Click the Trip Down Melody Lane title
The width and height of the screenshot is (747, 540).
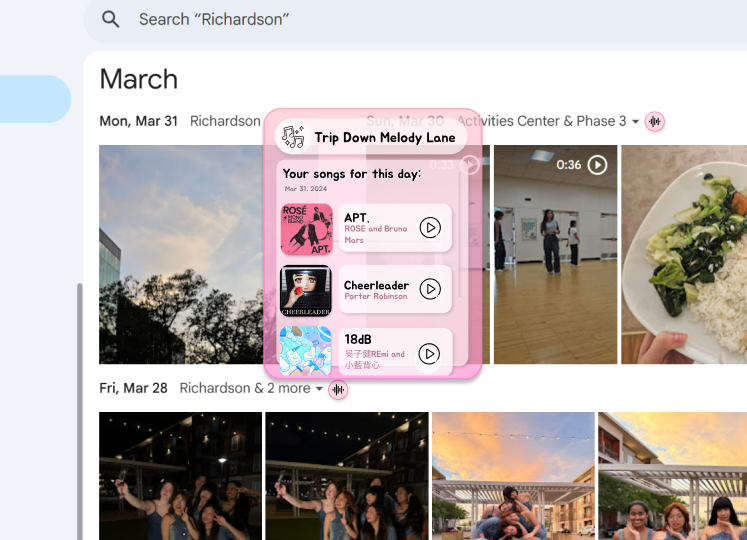(384, 138)
